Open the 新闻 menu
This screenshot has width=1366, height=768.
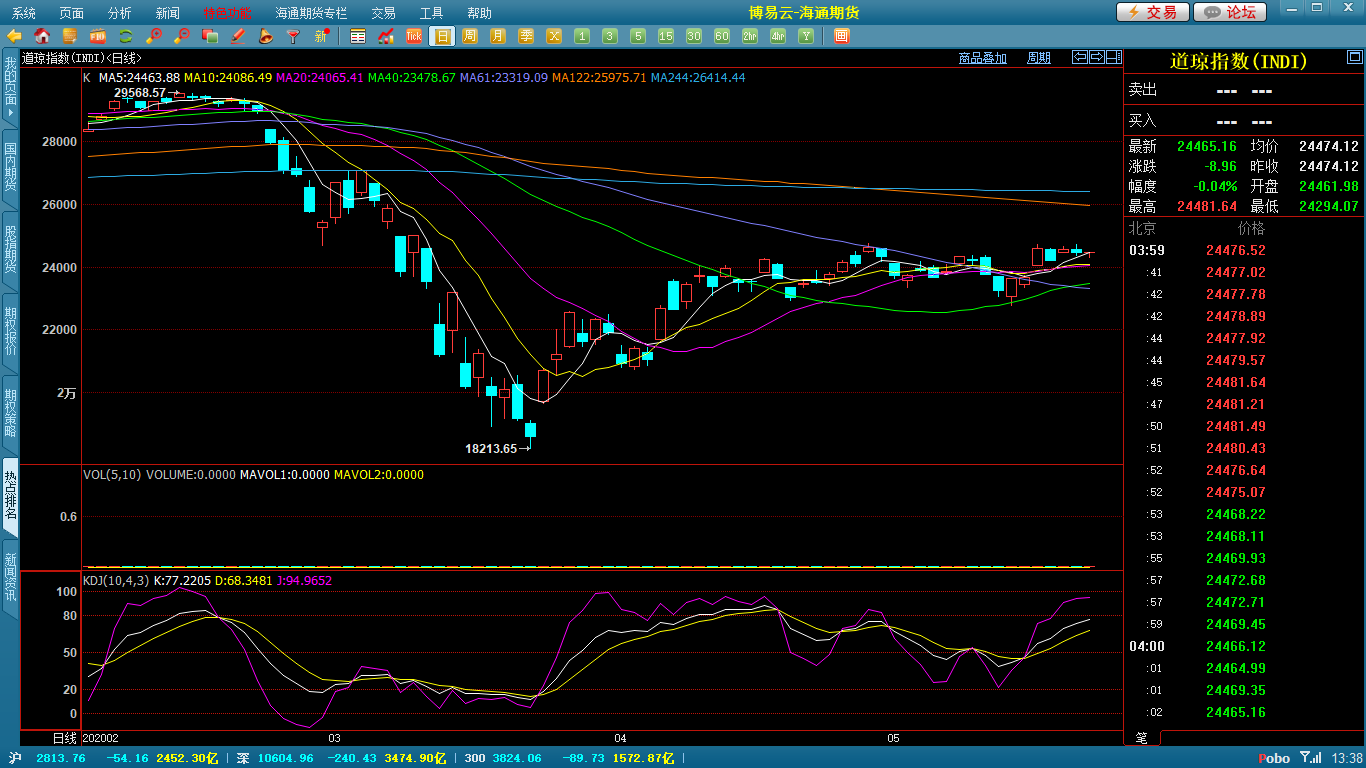[168, 13]
